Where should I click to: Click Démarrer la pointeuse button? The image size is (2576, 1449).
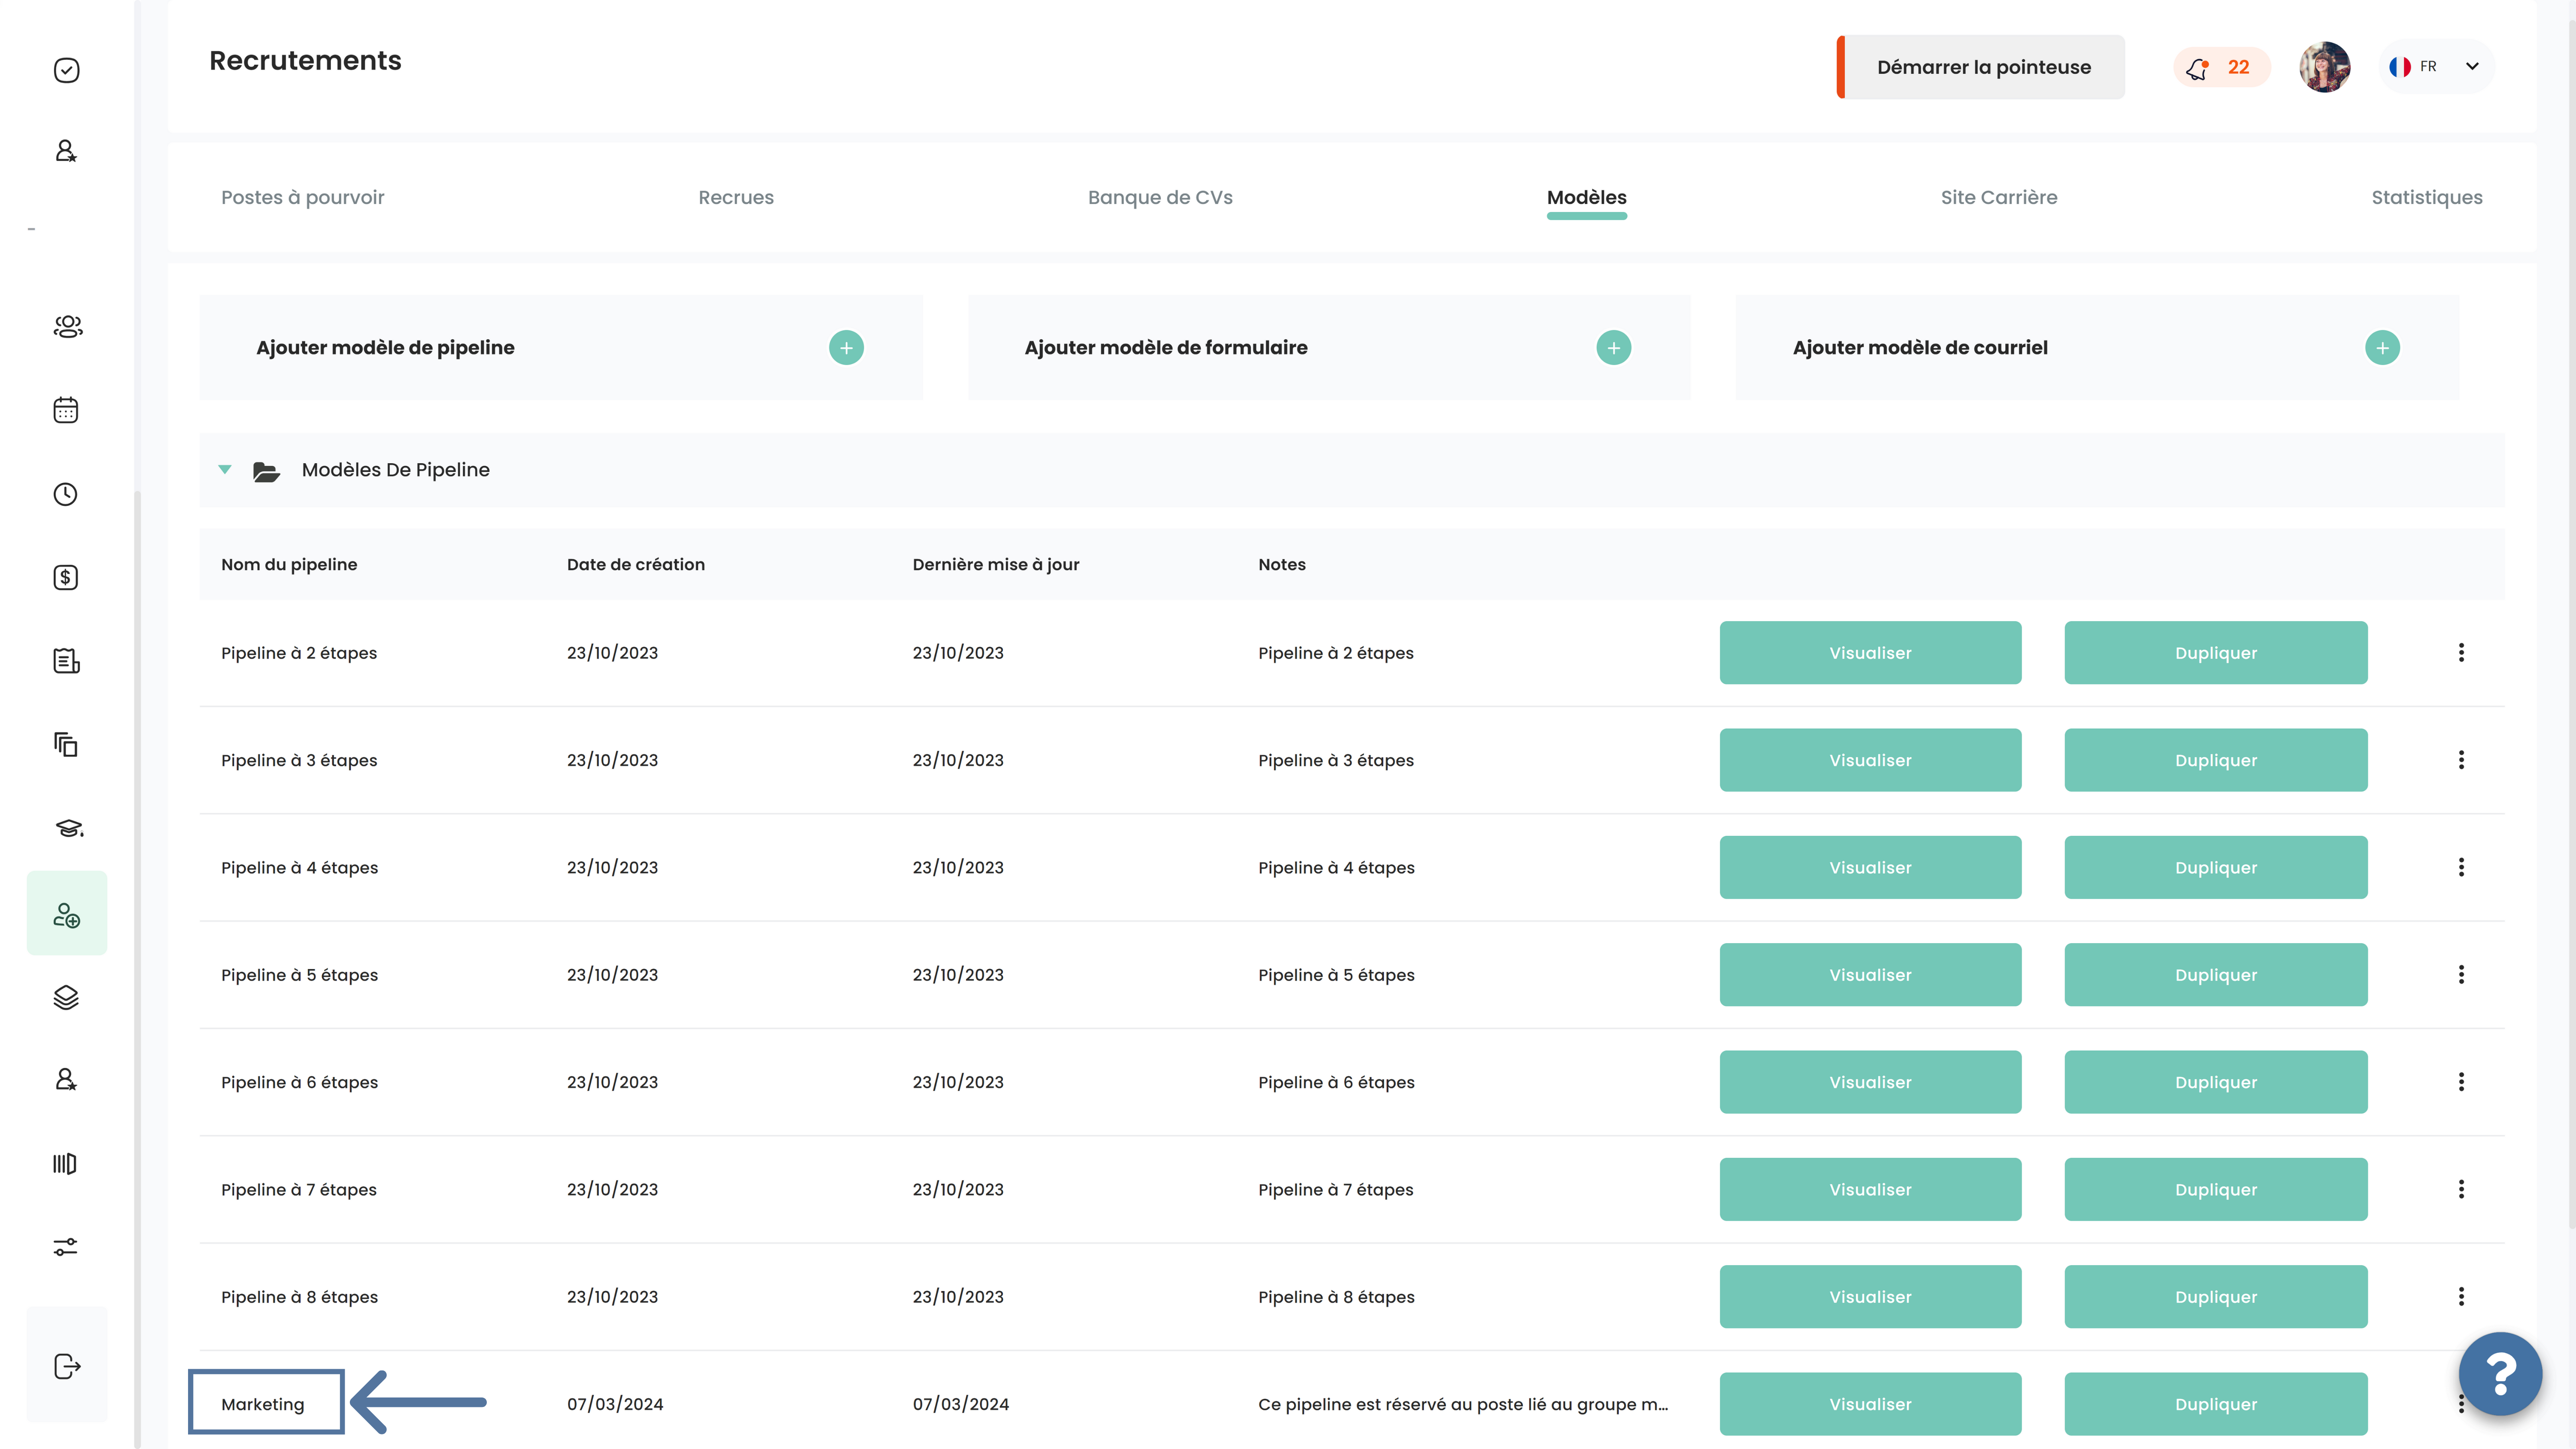pyautogui.click(x=1981, y=67)
